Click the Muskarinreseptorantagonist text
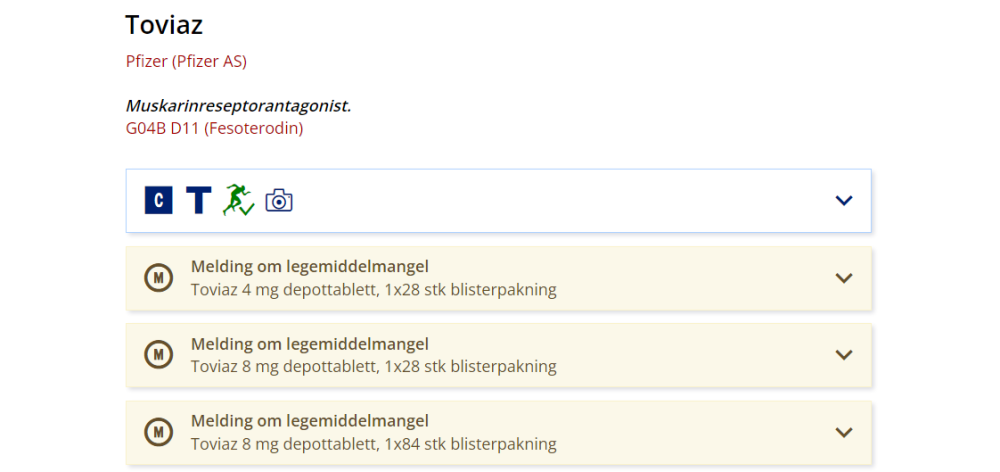The image size is (1000, 472). [x=239, y=106]
